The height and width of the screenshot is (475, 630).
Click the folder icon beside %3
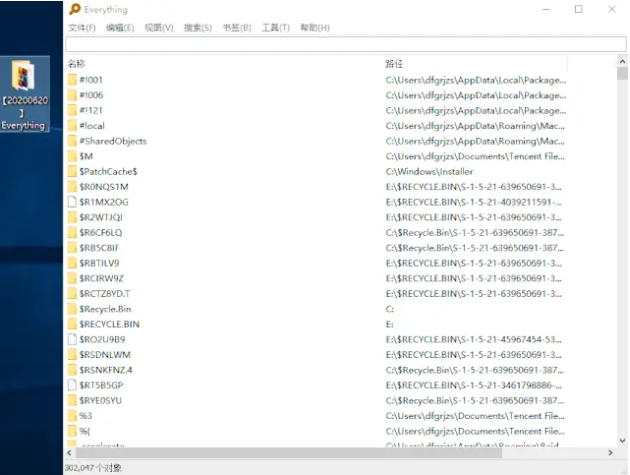pyautogui.click(x=72, y=416)
